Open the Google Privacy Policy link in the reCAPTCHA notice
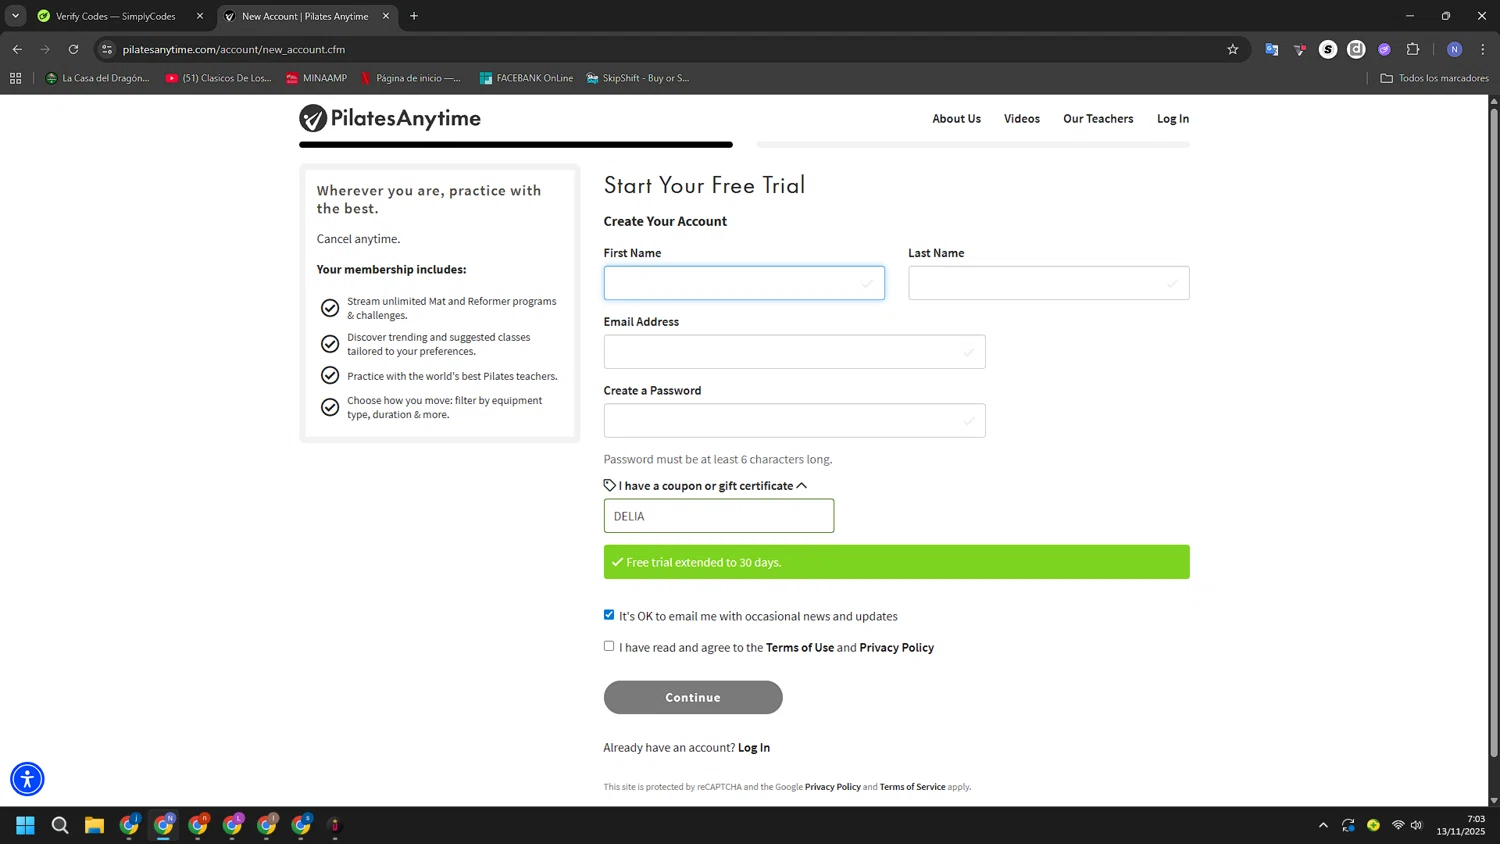This screenshot has width=1500, height=844. tap(833, 787)
